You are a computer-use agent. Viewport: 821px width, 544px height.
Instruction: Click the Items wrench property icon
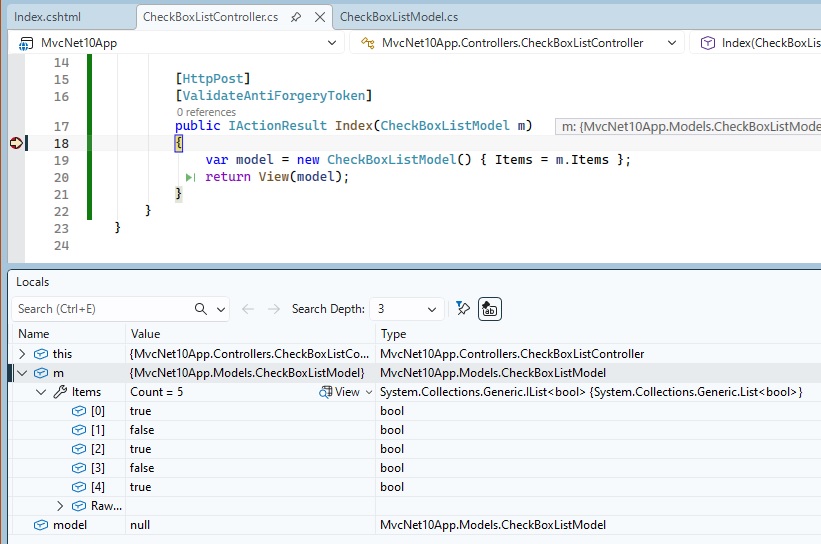pyautogui.click(x=60, y=392)
